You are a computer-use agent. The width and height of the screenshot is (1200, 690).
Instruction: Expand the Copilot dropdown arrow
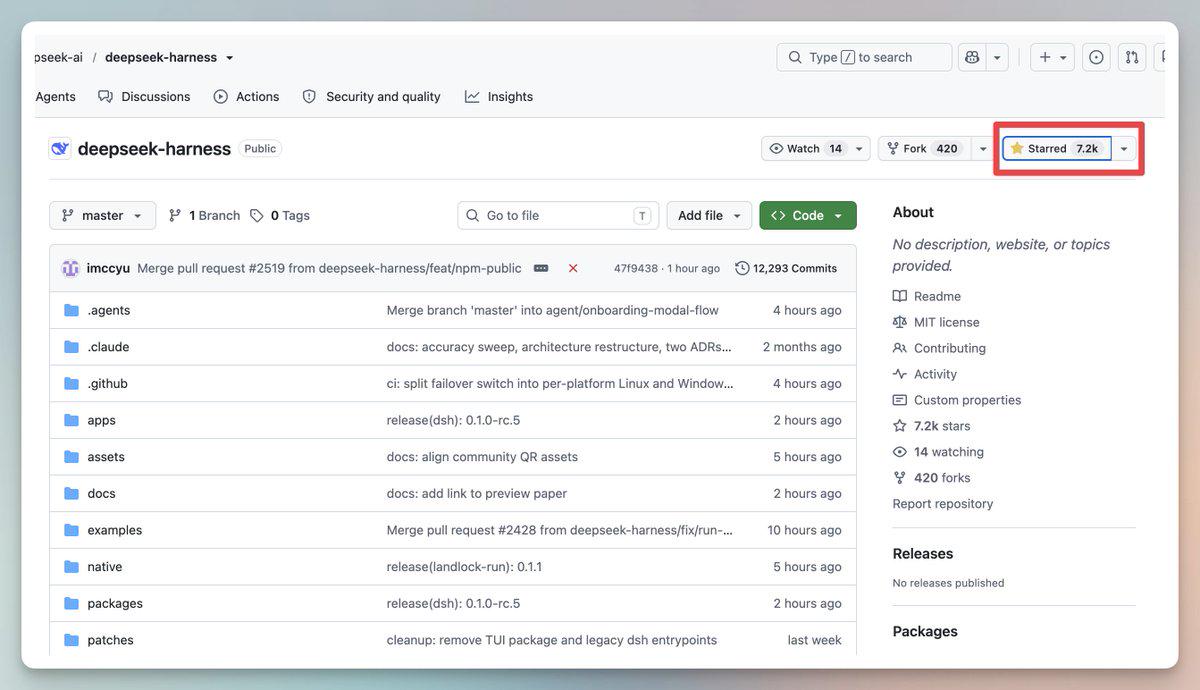997,57
